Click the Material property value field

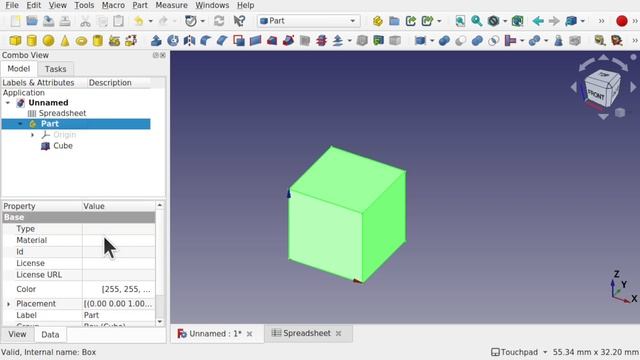(119, 240)
